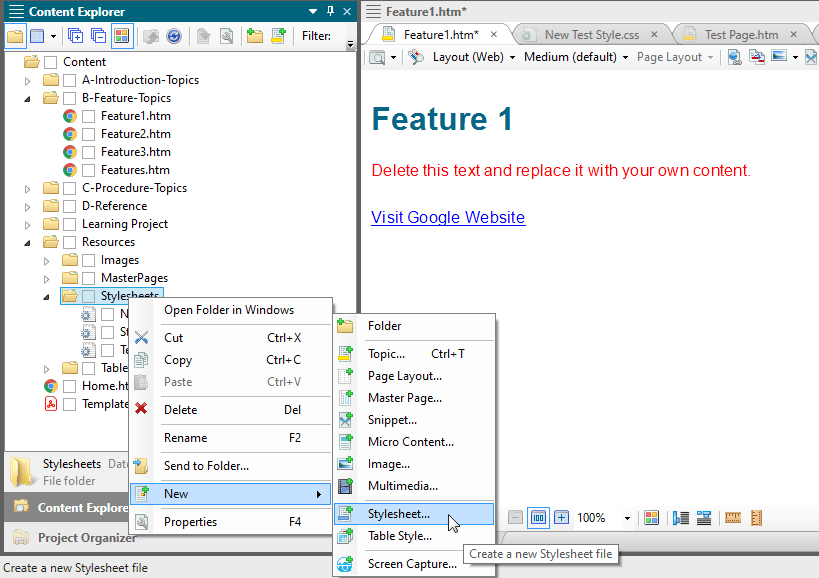819x578 pixels.
Task: Click the Collapse All icon in Content Explorer
Action: click(98, 36)
